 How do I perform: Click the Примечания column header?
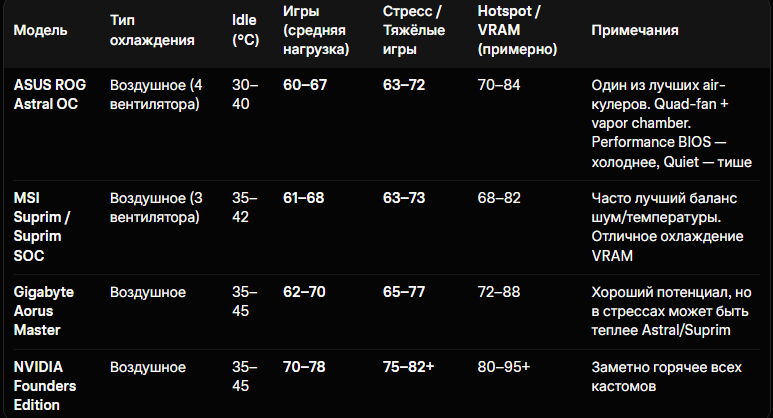pos(634,31)
